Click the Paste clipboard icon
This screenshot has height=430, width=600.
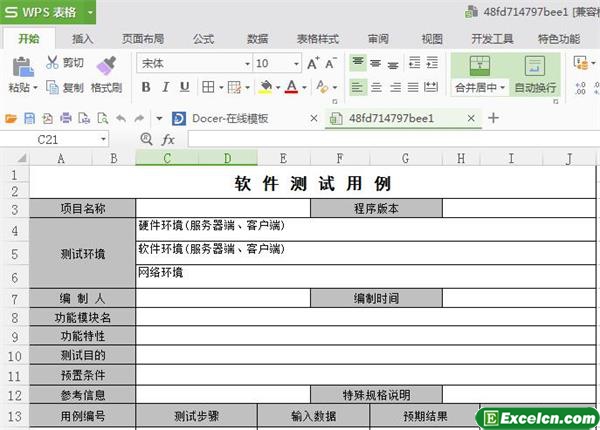[x=23, y=67]
